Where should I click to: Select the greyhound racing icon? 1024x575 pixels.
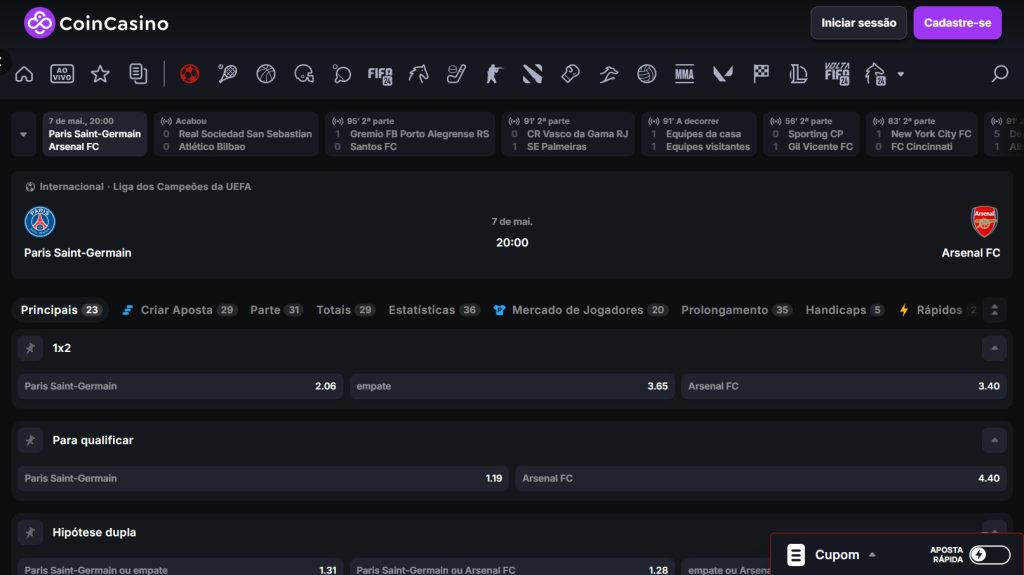tap(609, 74)
